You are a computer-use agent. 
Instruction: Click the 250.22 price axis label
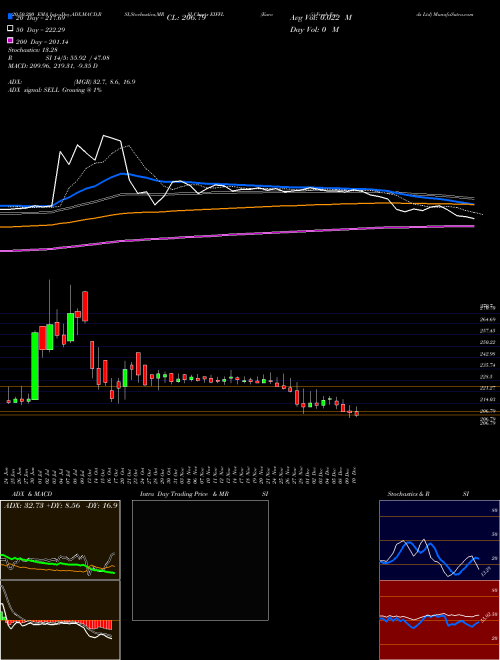click(x=487, y=342)
